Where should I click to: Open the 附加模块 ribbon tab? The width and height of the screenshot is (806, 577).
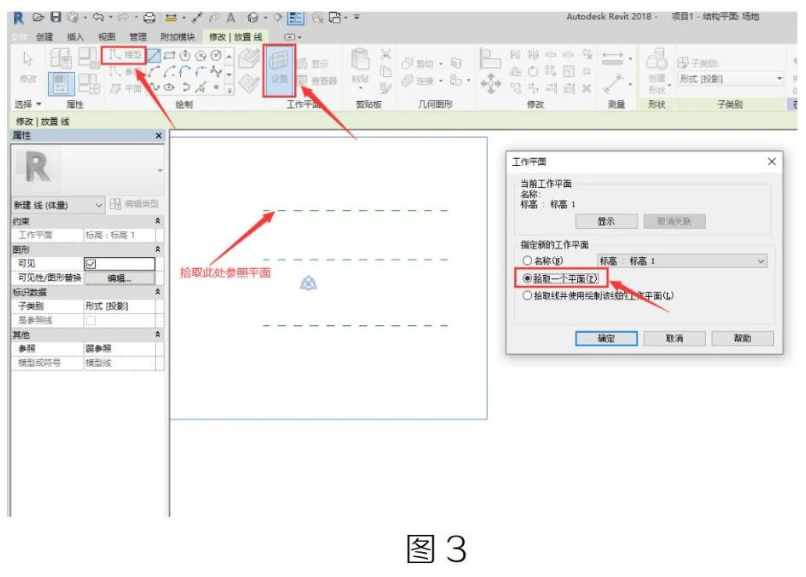tap(178, 37)
